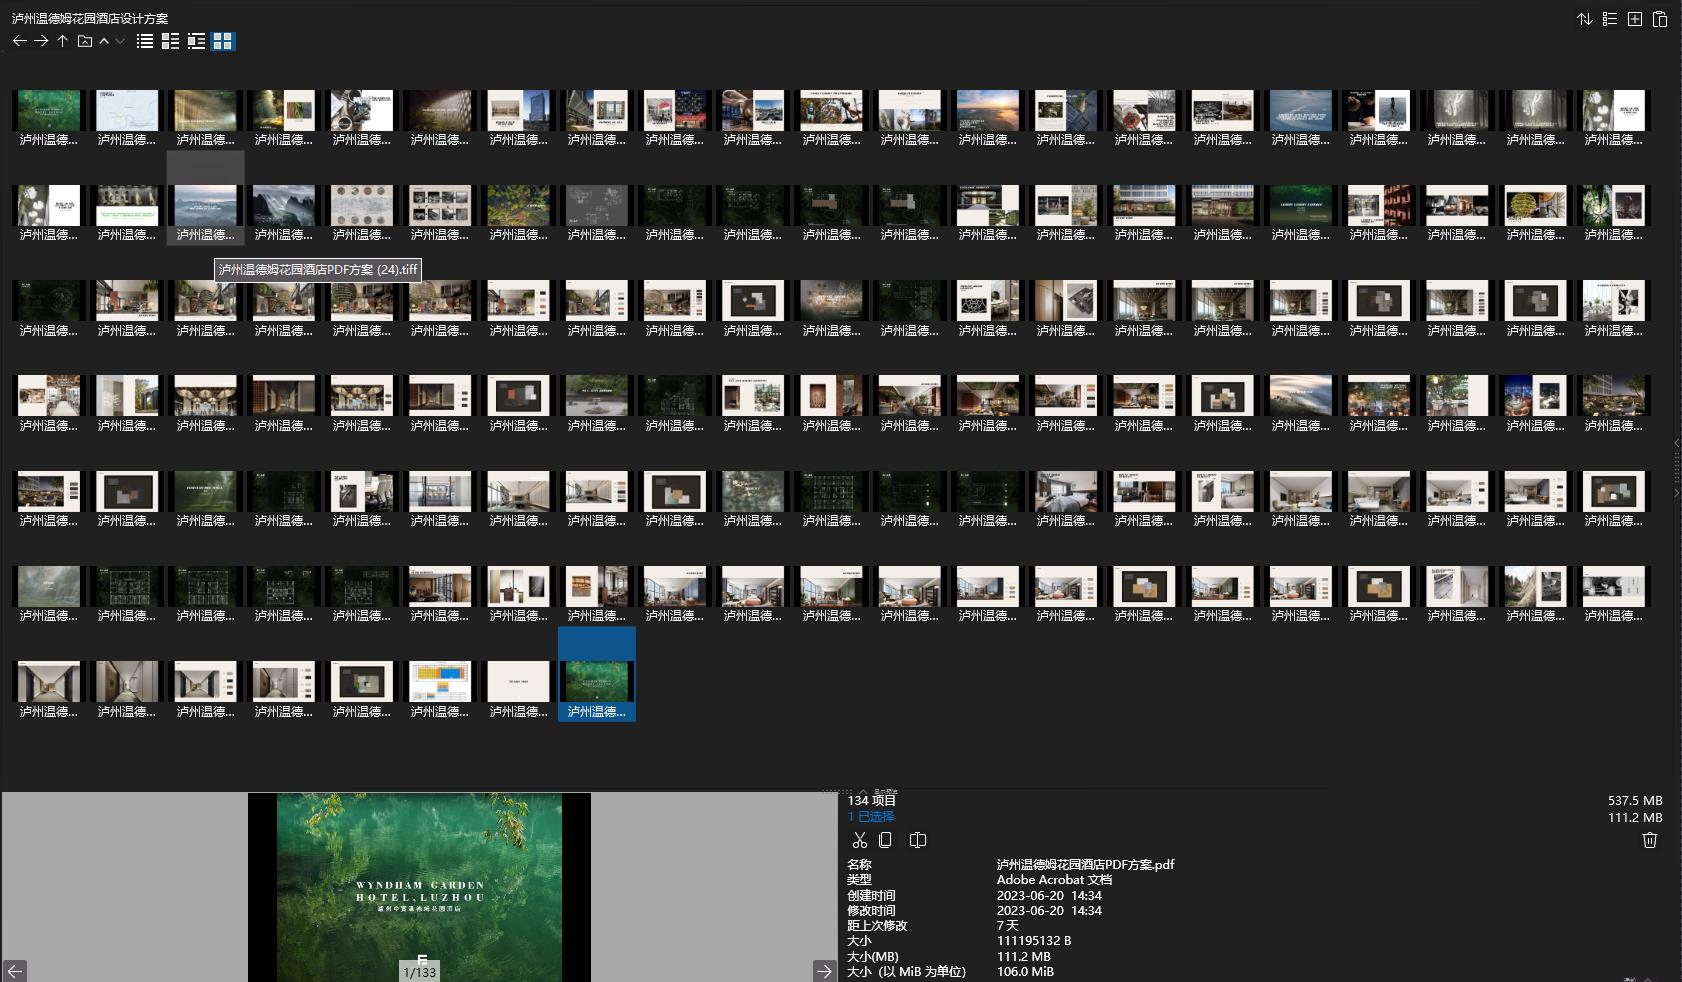1682x982 pixels.
Task: Click the new item plus icon
Action: tap(1635, 19)
